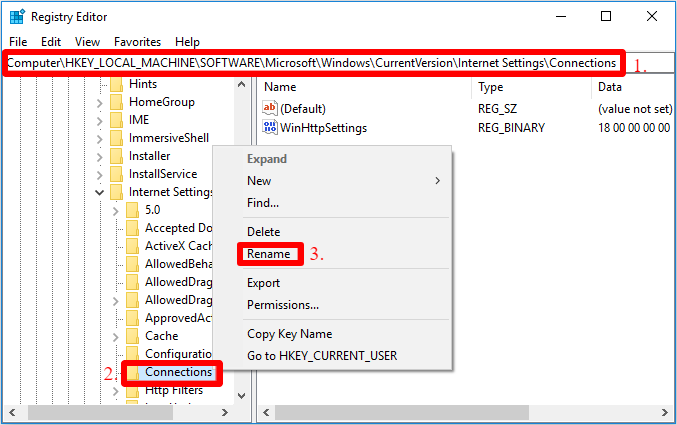Select the Hints key label
677x425 pixels.
143,84
